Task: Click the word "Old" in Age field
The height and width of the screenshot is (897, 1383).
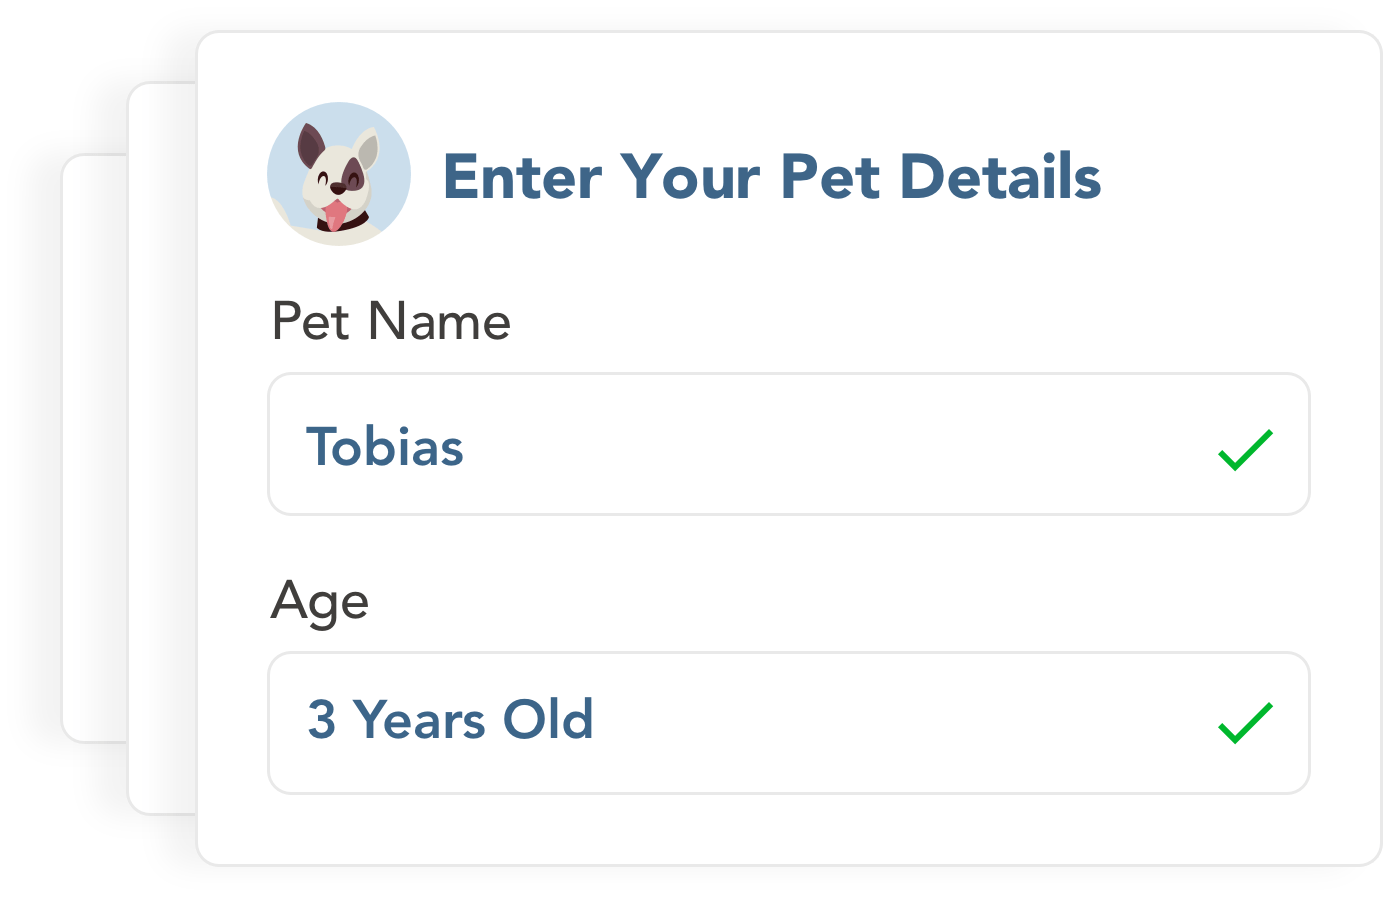Action: [x=548, y=720]
